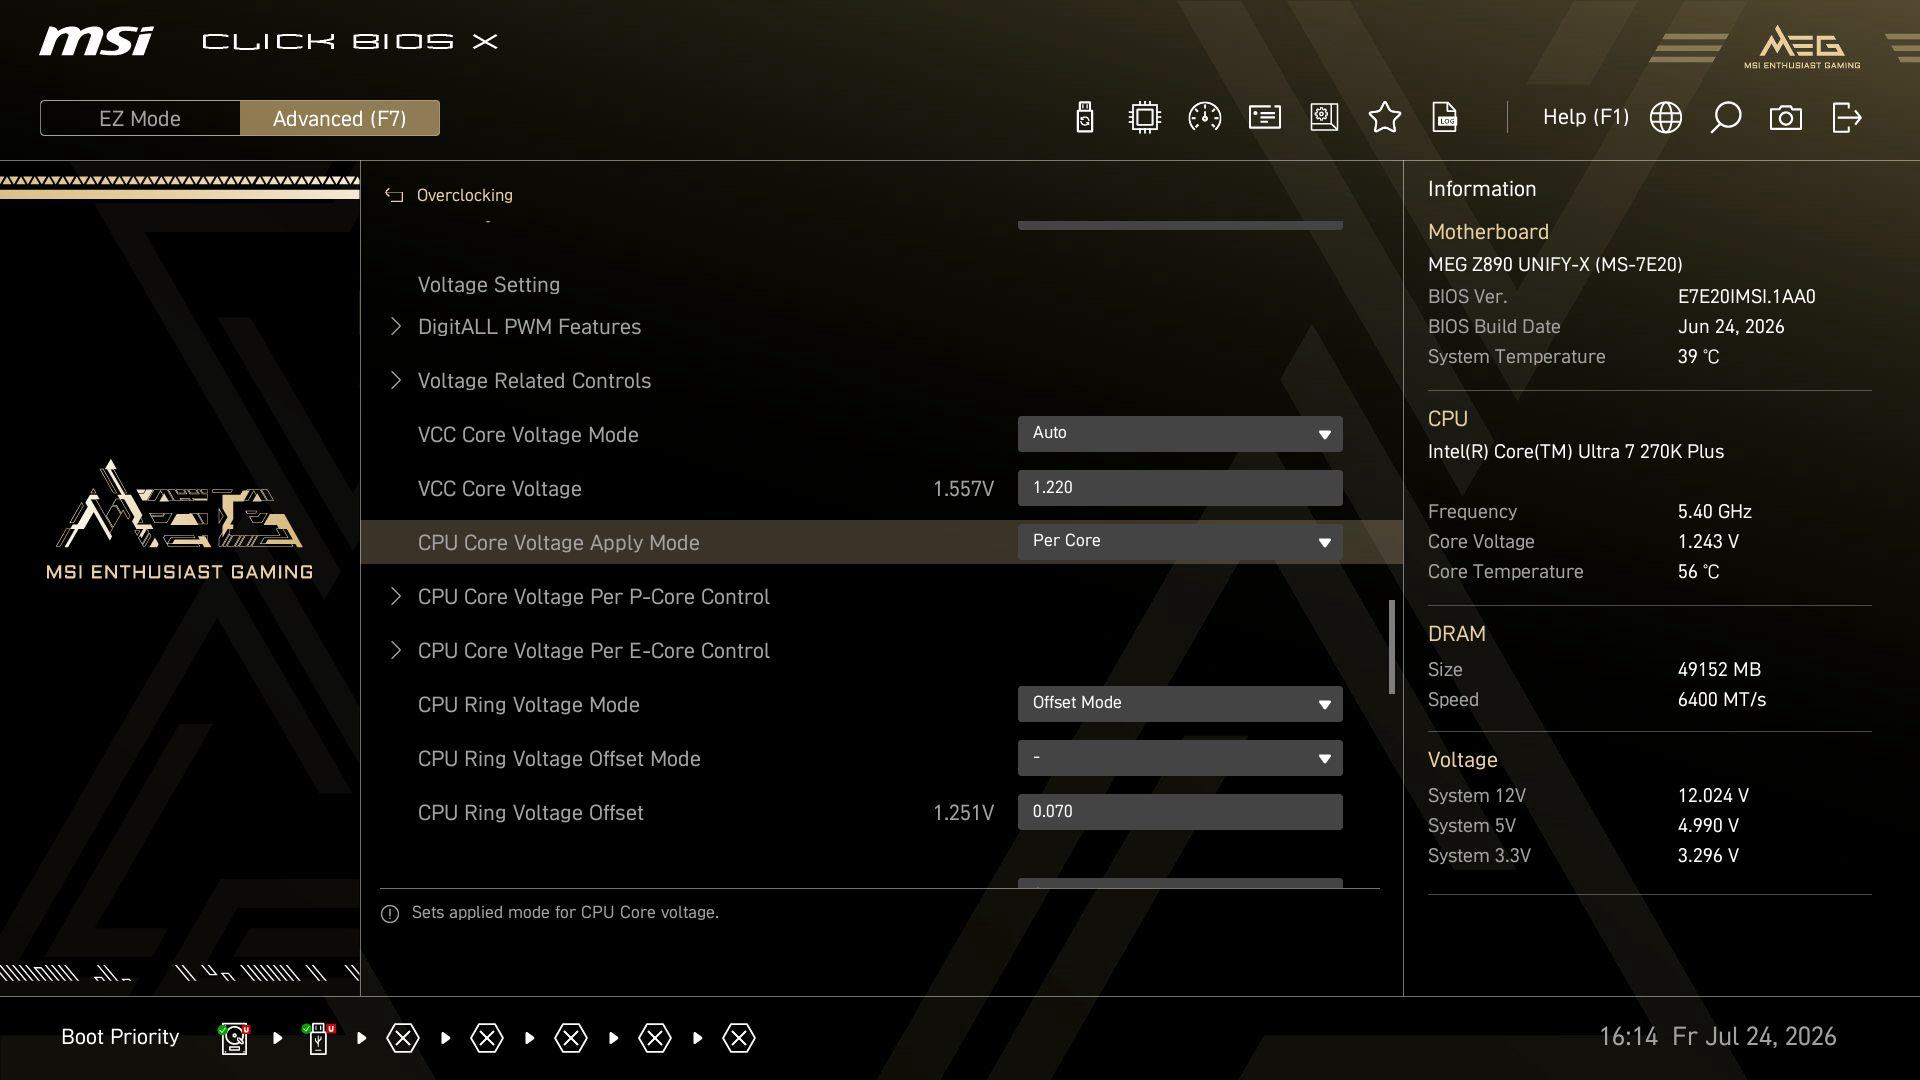Click the BIOS Build Date value Jun 24, 2026
The height and width of the screenshot is (1080, 1920).
tap(1731, 327)
